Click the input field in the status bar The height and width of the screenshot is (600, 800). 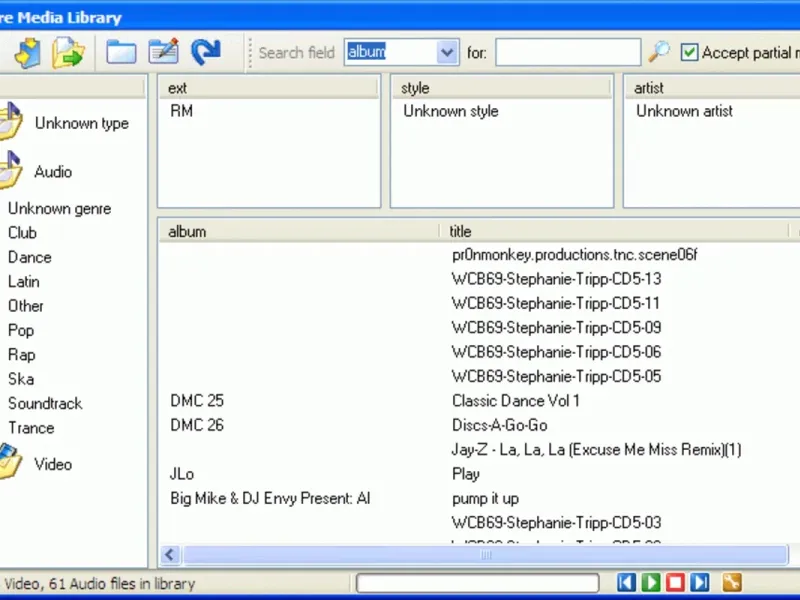click(478, 583)
